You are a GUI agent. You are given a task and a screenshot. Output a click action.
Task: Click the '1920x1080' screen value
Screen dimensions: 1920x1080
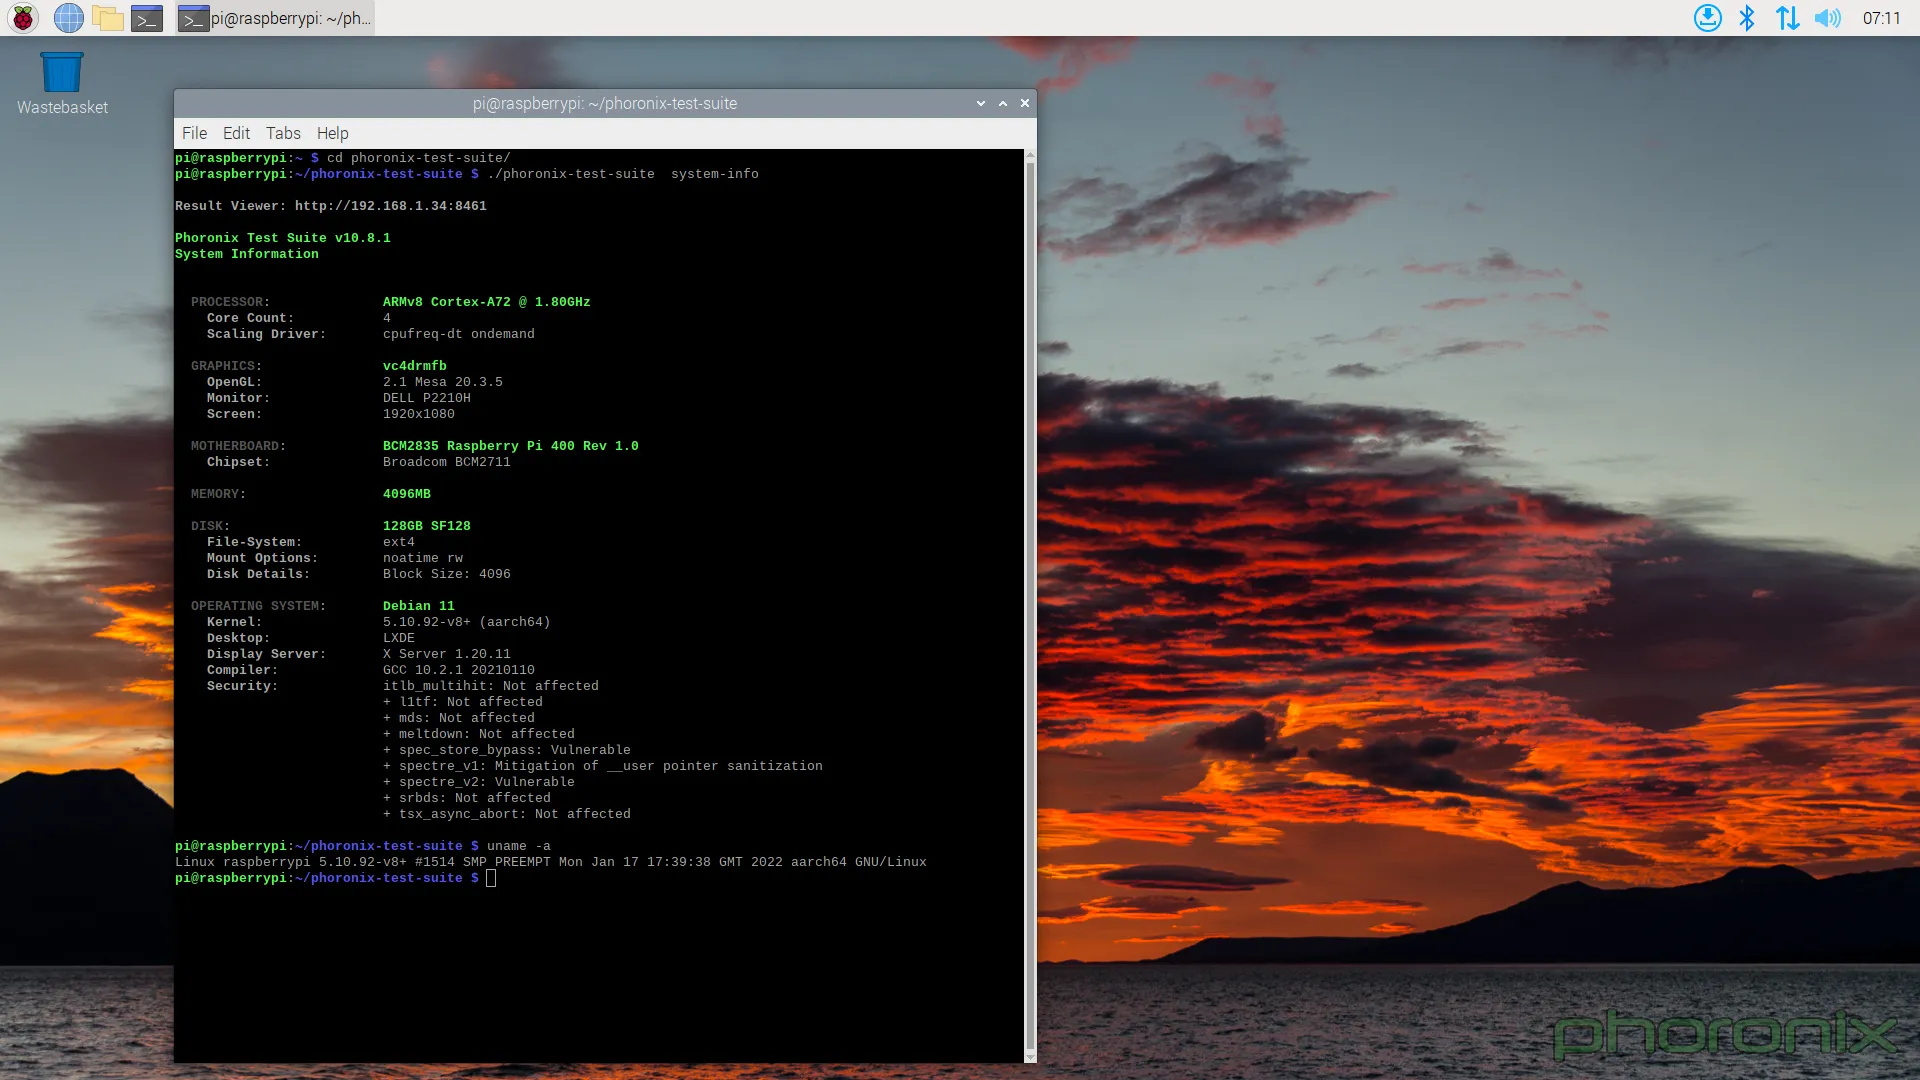tap(419, 414)
